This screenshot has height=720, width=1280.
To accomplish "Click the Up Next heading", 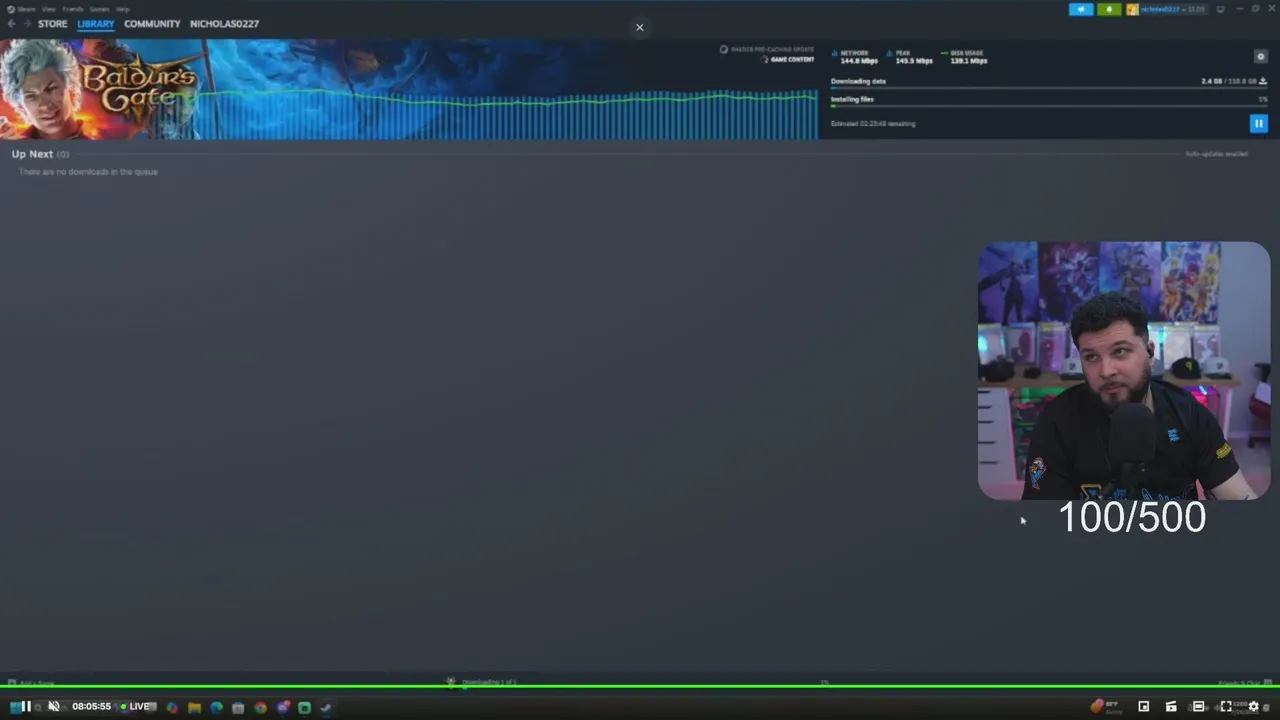I will 32,154.
